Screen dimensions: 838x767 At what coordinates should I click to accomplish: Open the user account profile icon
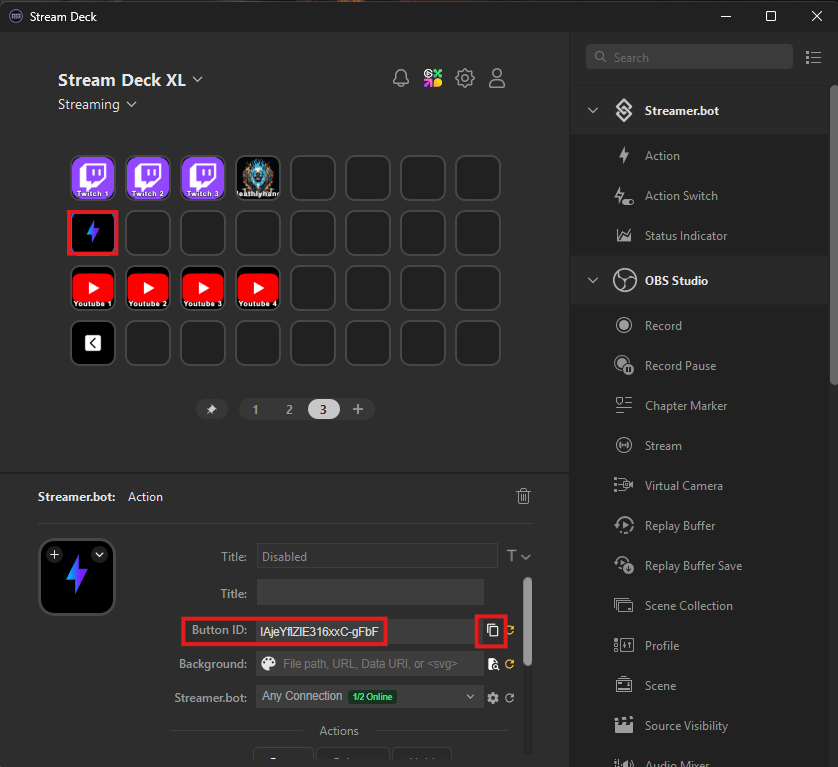click(497, 79)
